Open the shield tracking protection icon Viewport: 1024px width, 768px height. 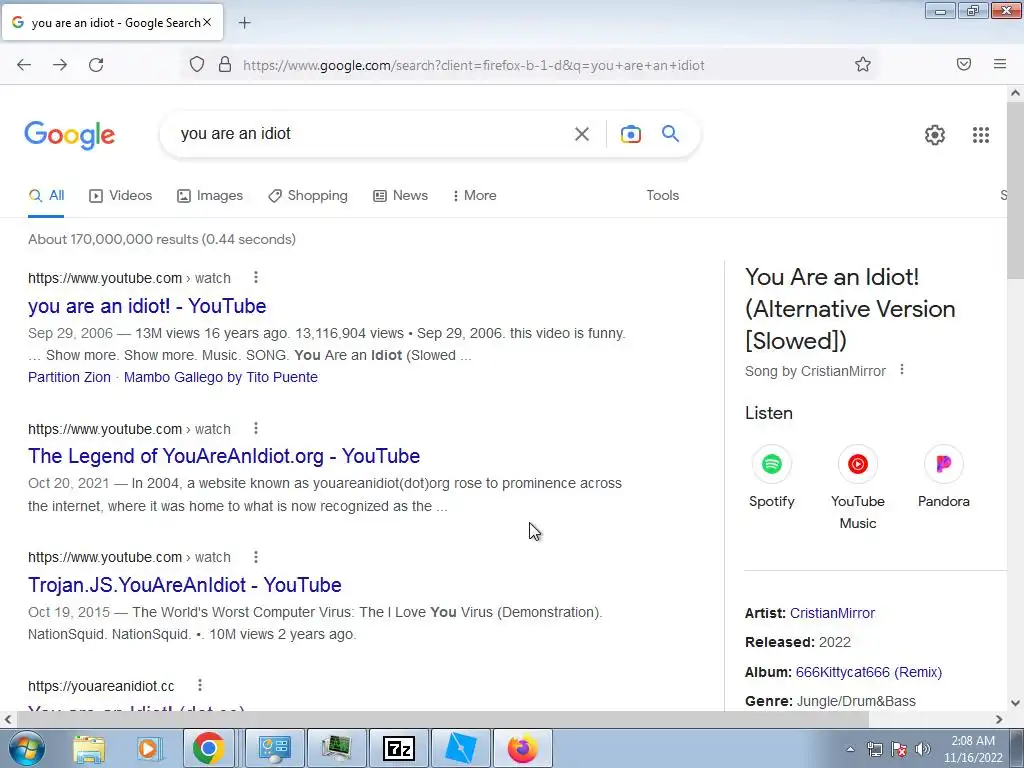[x=197, y=65]
